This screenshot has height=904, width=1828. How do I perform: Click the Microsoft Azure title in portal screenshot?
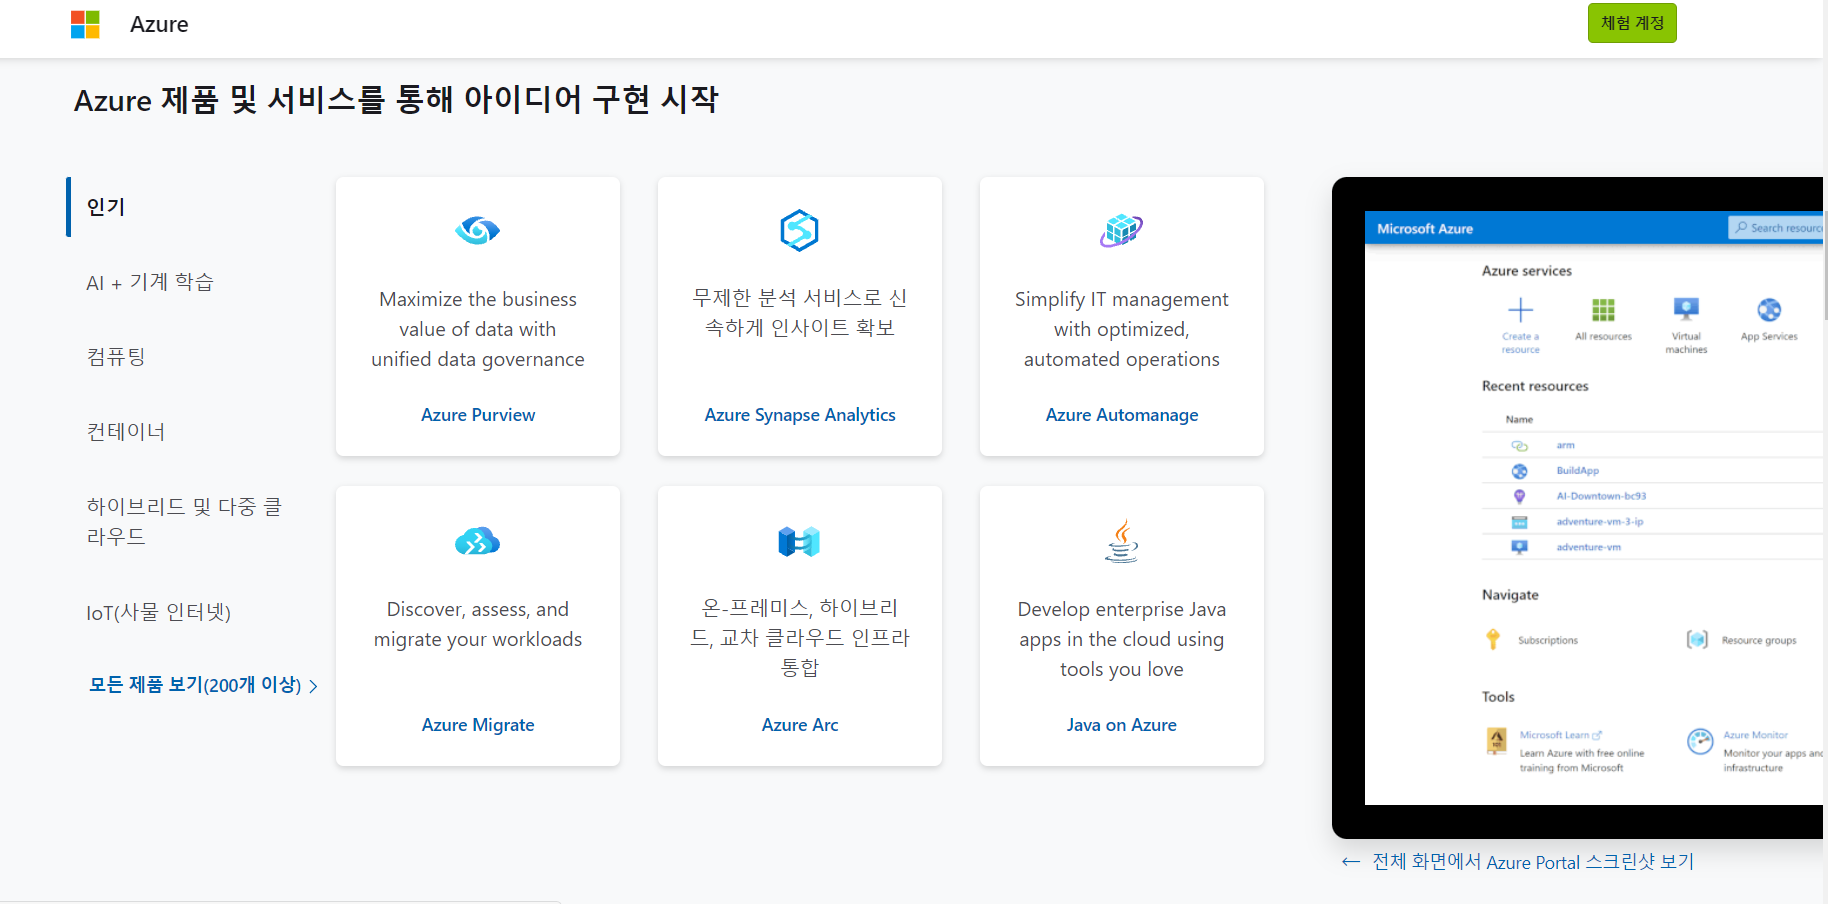point(1425,229)
